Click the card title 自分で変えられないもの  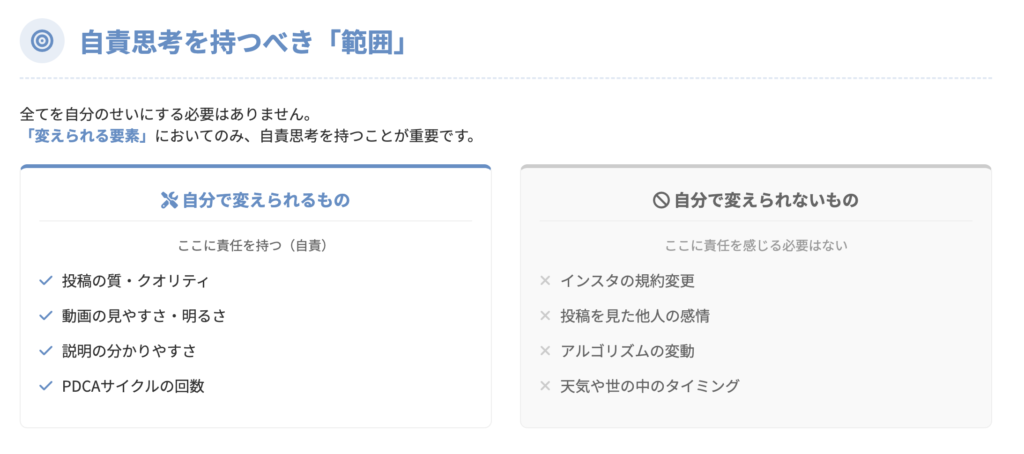tap(765, 200)
